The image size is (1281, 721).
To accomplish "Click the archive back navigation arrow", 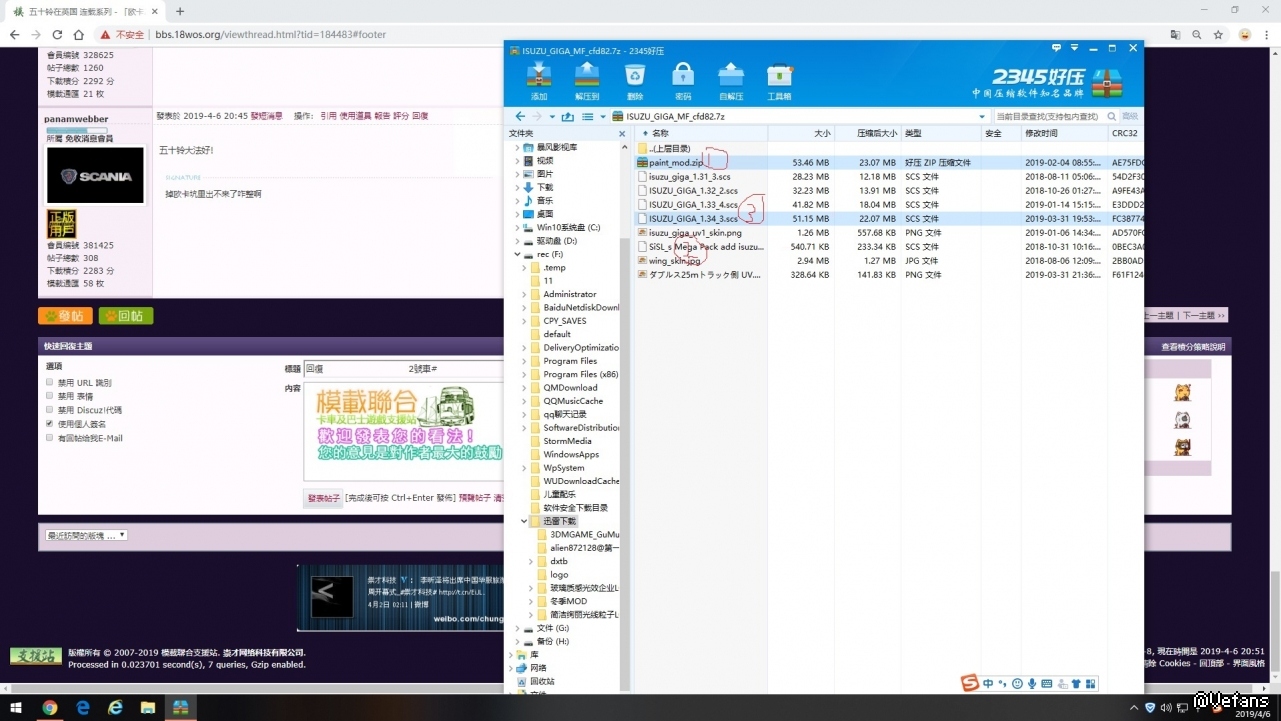I will 520,116.
